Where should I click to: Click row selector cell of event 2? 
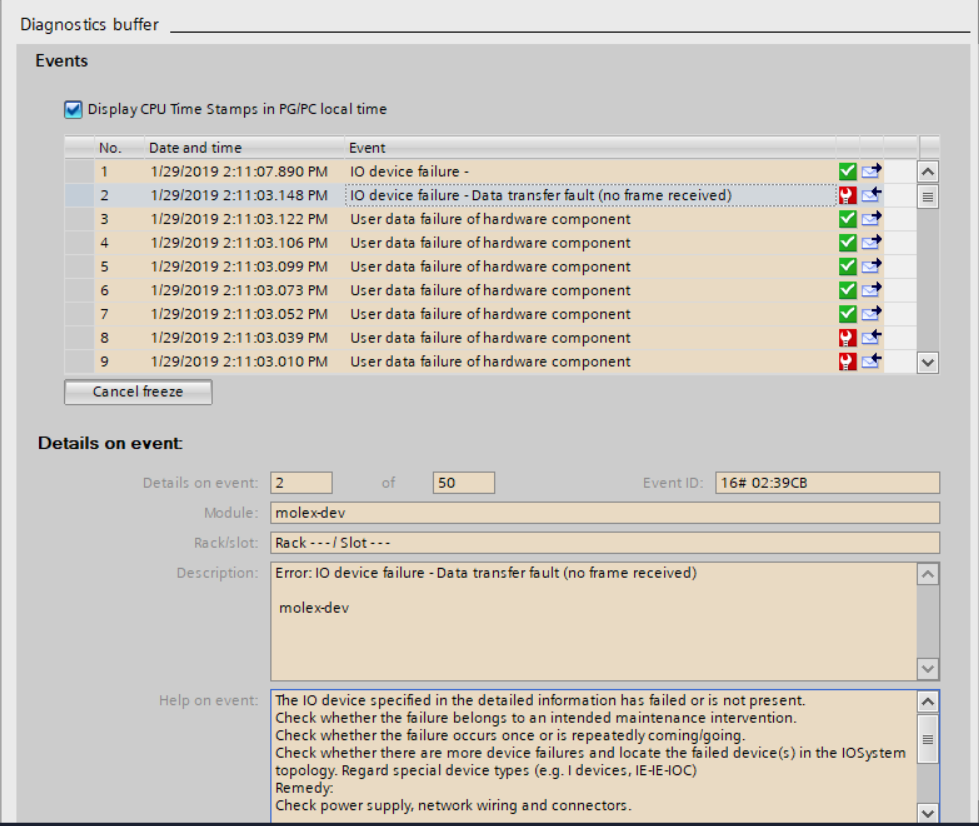point(79,195)
